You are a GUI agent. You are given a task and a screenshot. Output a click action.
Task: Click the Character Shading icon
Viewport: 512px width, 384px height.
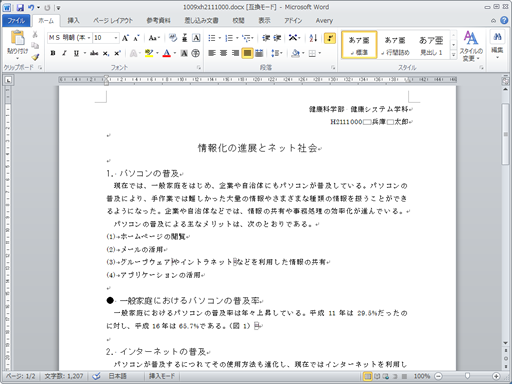coord(184,53)
